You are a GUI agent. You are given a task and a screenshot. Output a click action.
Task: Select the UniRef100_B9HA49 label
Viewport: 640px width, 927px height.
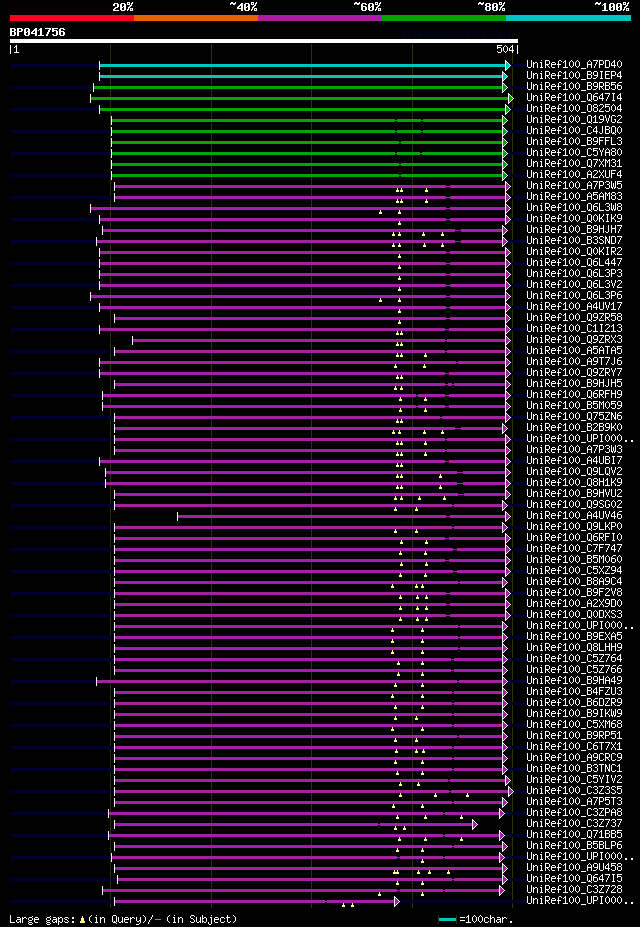click(x=574, y=681)
